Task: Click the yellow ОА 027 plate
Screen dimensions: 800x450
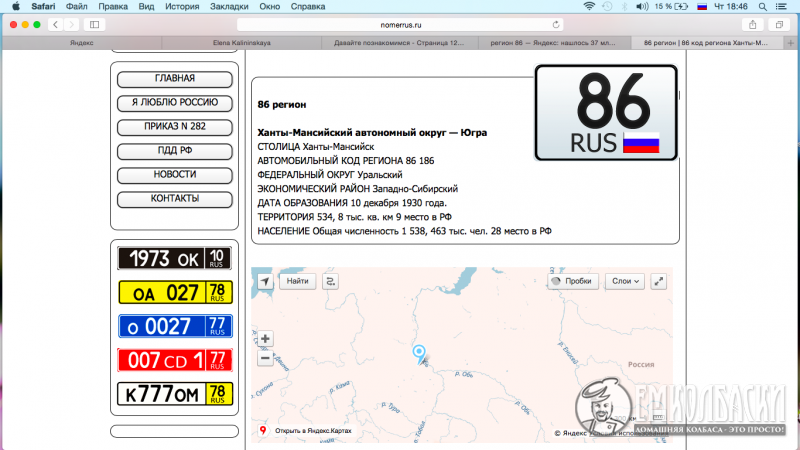Action: coord(175,292)
